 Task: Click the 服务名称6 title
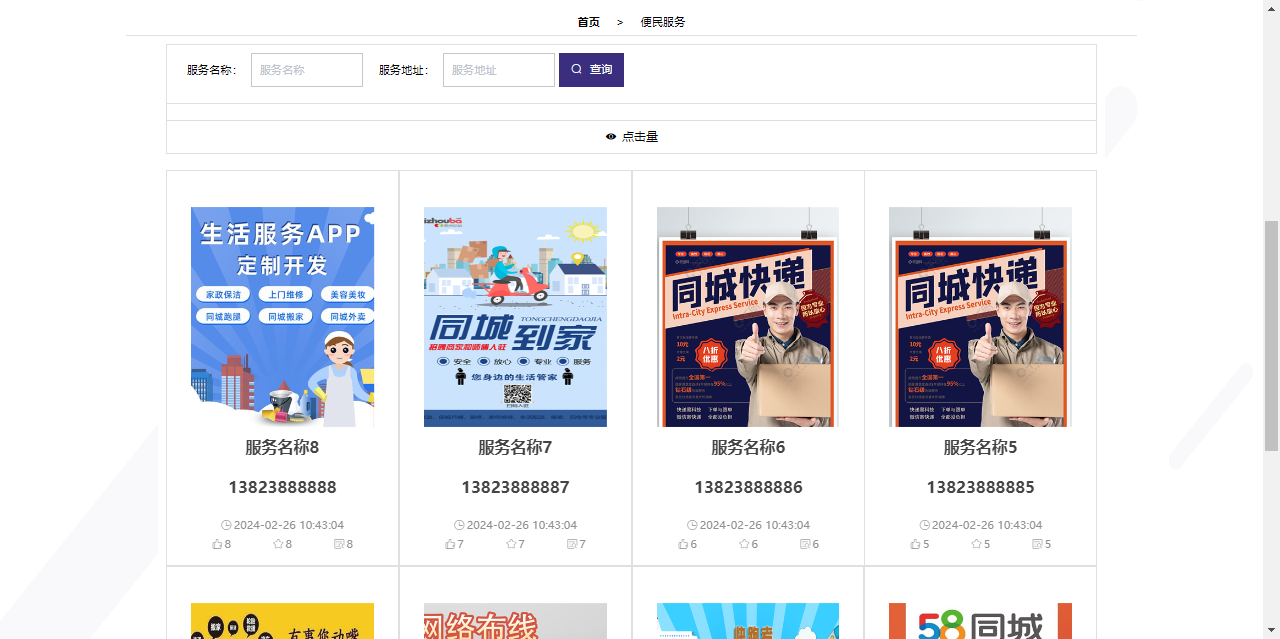click(748, 448)
